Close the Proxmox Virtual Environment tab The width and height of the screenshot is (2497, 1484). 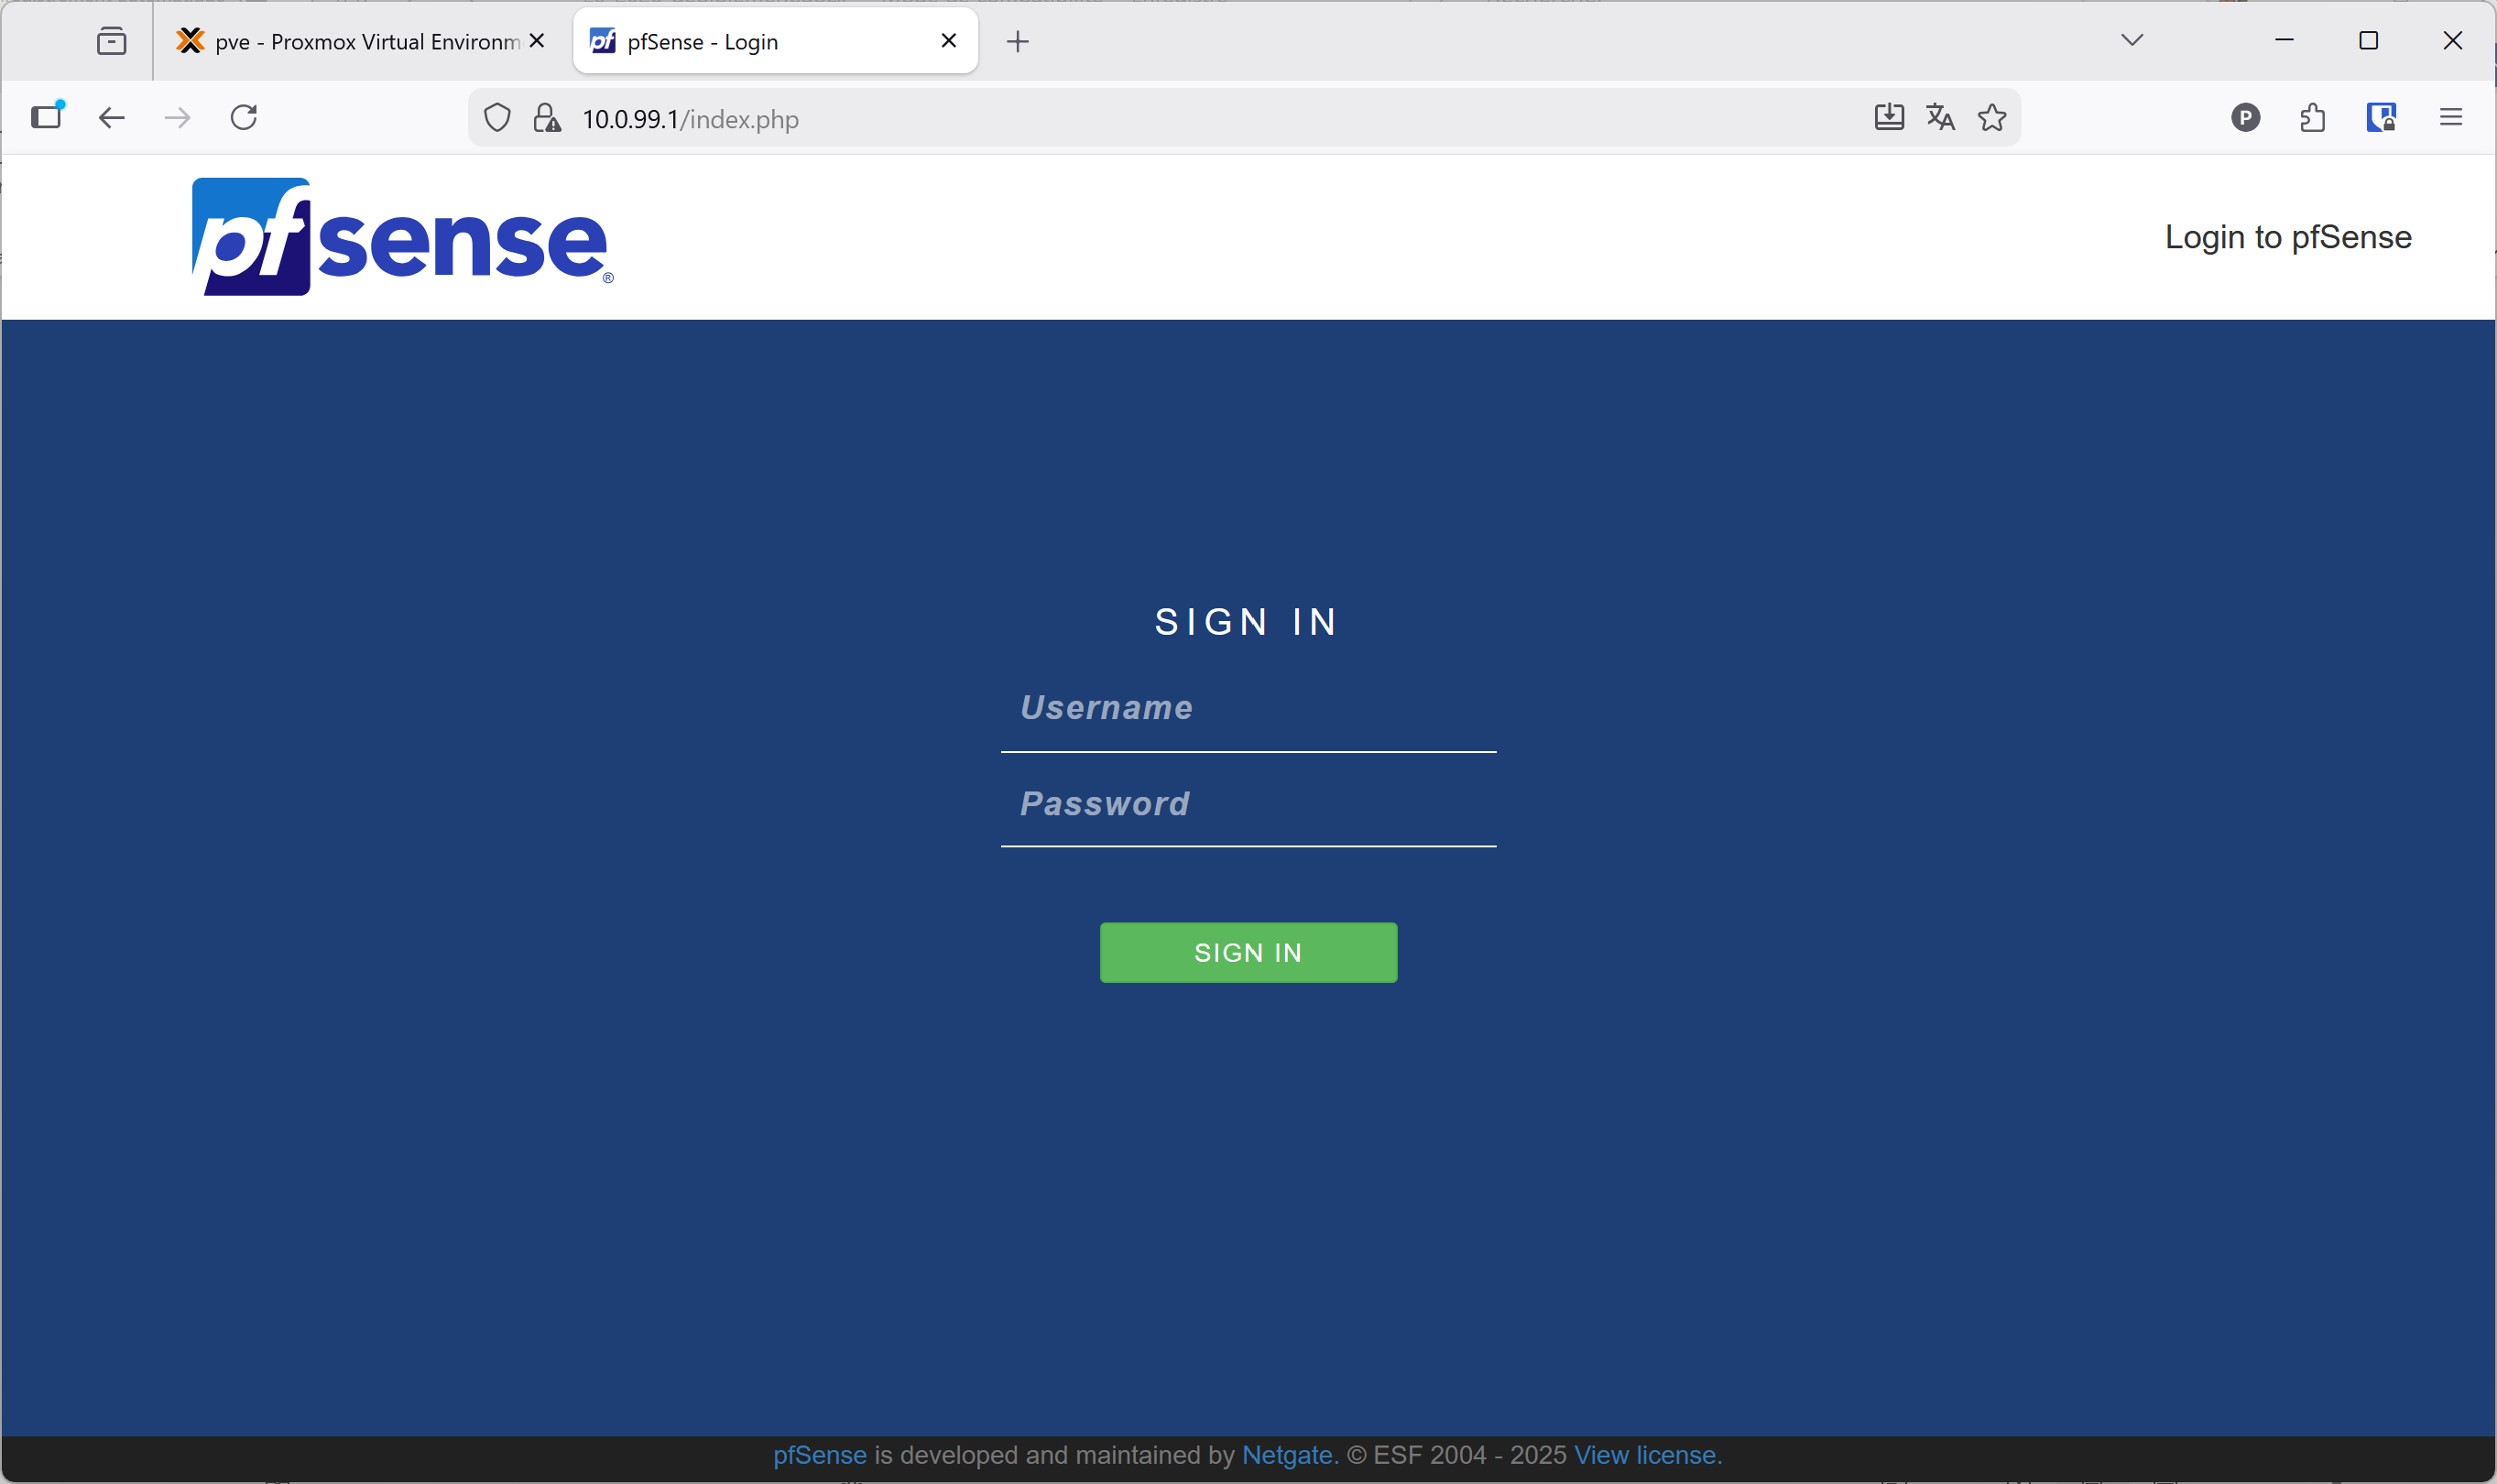pyautogui.click(x=537, y=41)
